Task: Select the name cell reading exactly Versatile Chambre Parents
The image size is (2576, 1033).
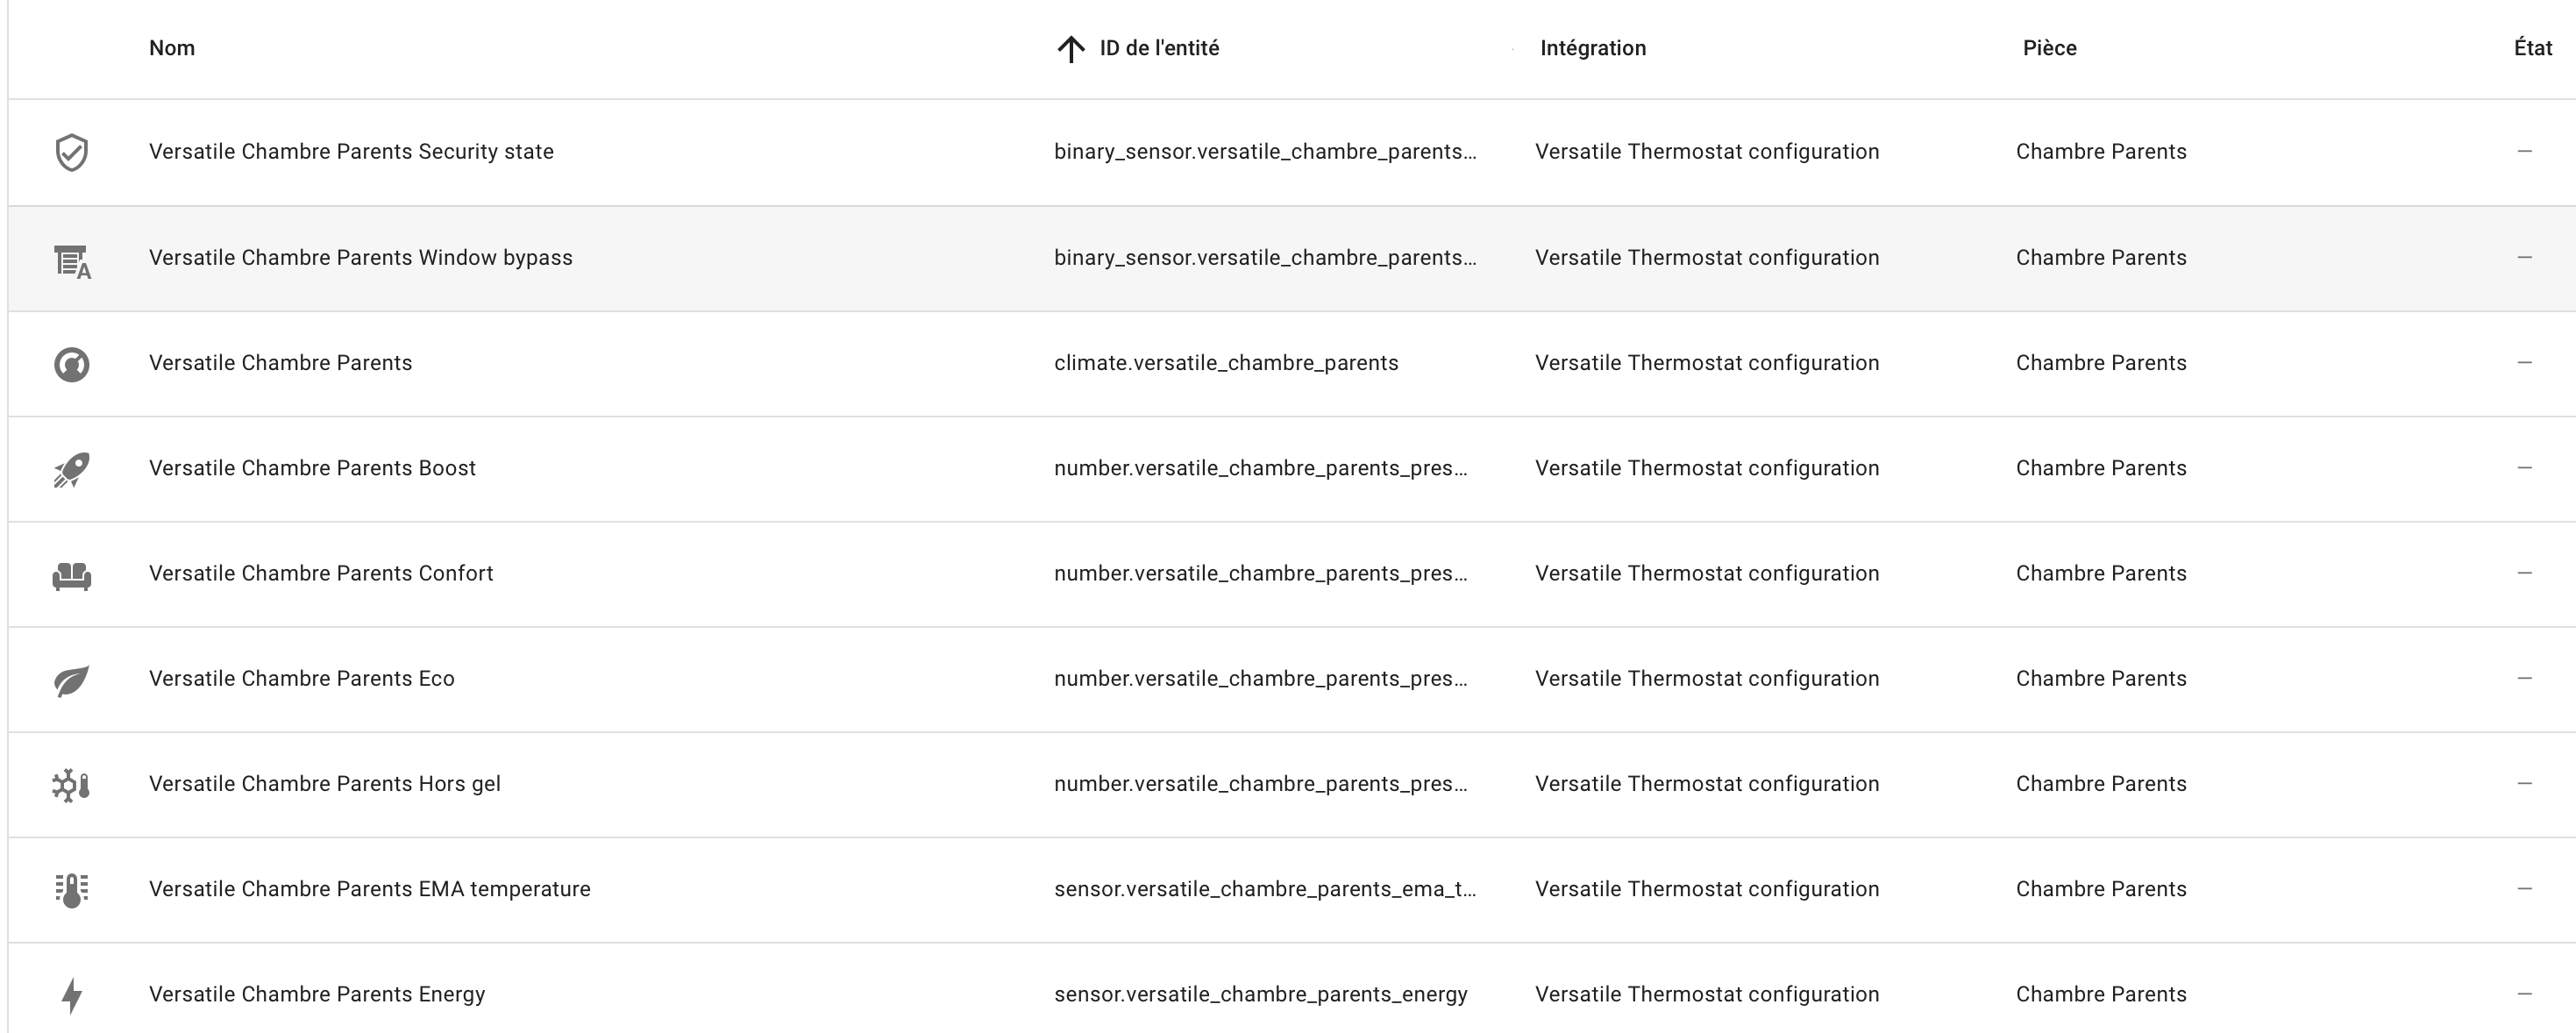Action: (x=280, y=363)
